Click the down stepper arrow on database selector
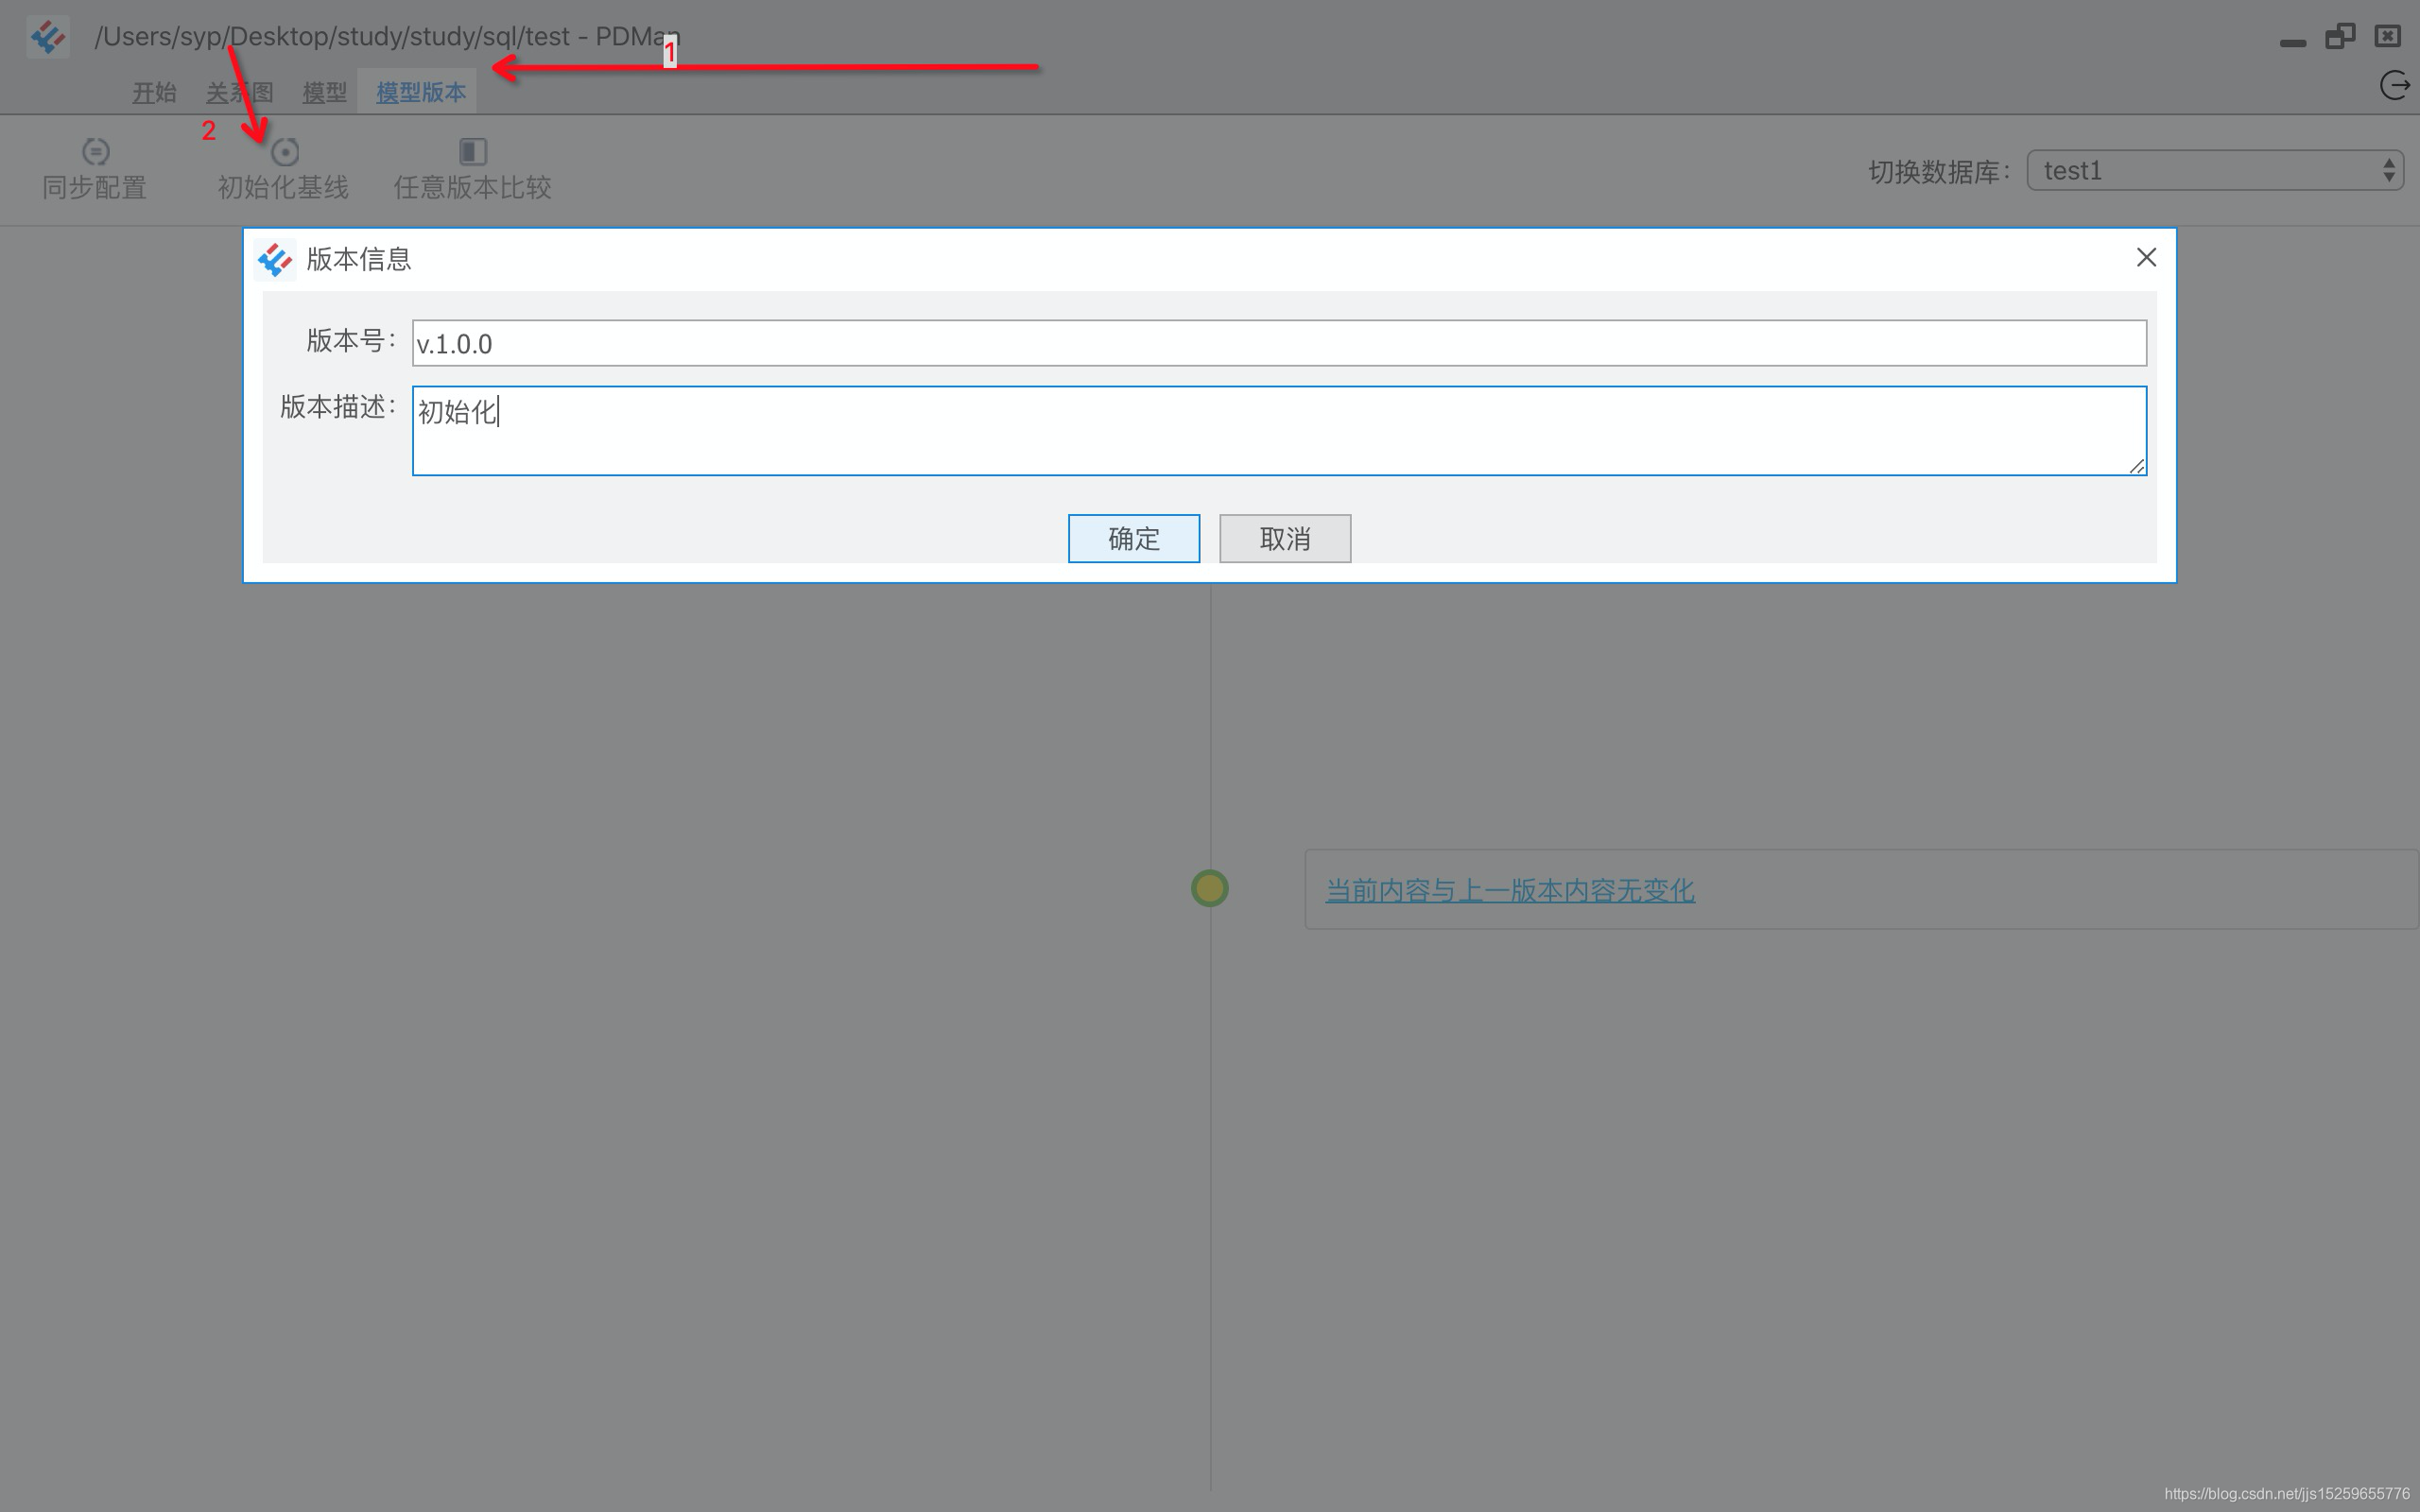This screenshot has width=2420, height=1512. pyautogui.click(x=2388, y=178)
